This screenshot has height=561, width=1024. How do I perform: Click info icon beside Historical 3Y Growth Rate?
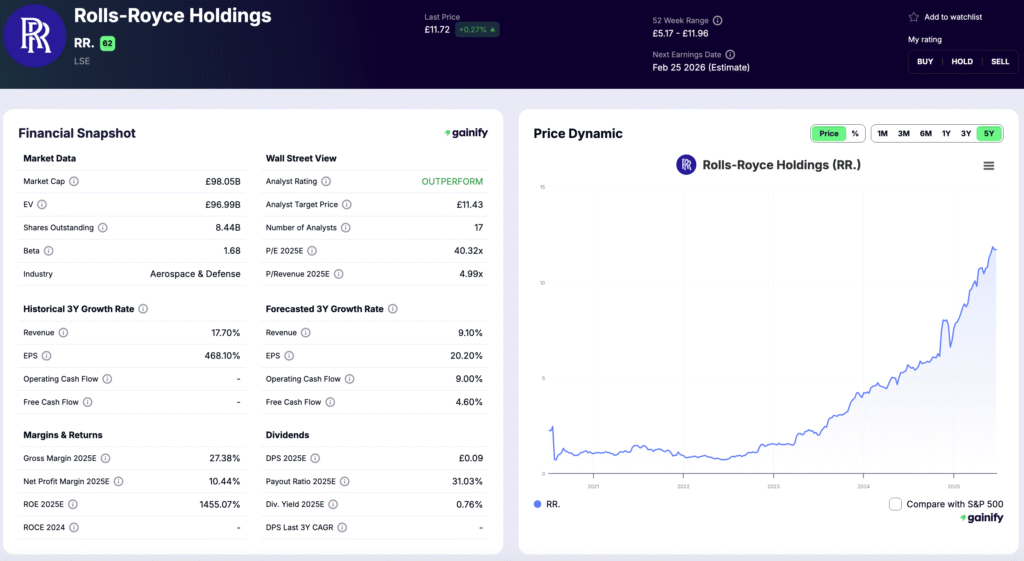(x=143, y=309)
